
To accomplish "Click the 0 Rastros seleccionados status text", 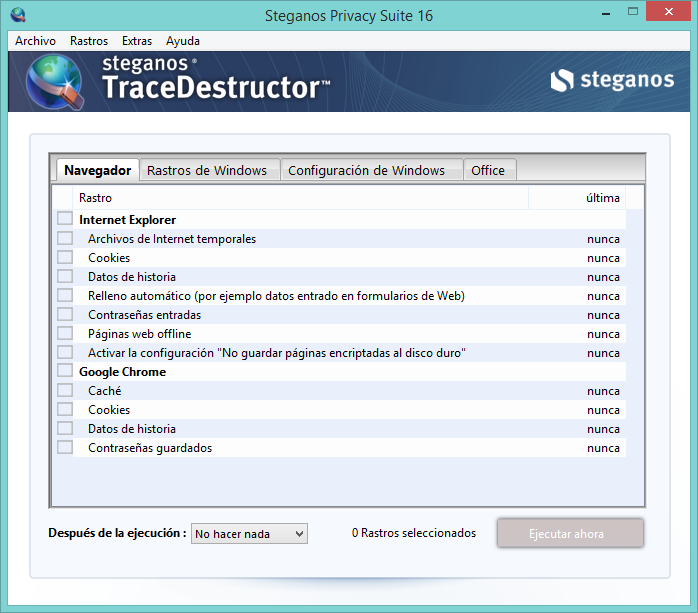I will tap(414, 533).
